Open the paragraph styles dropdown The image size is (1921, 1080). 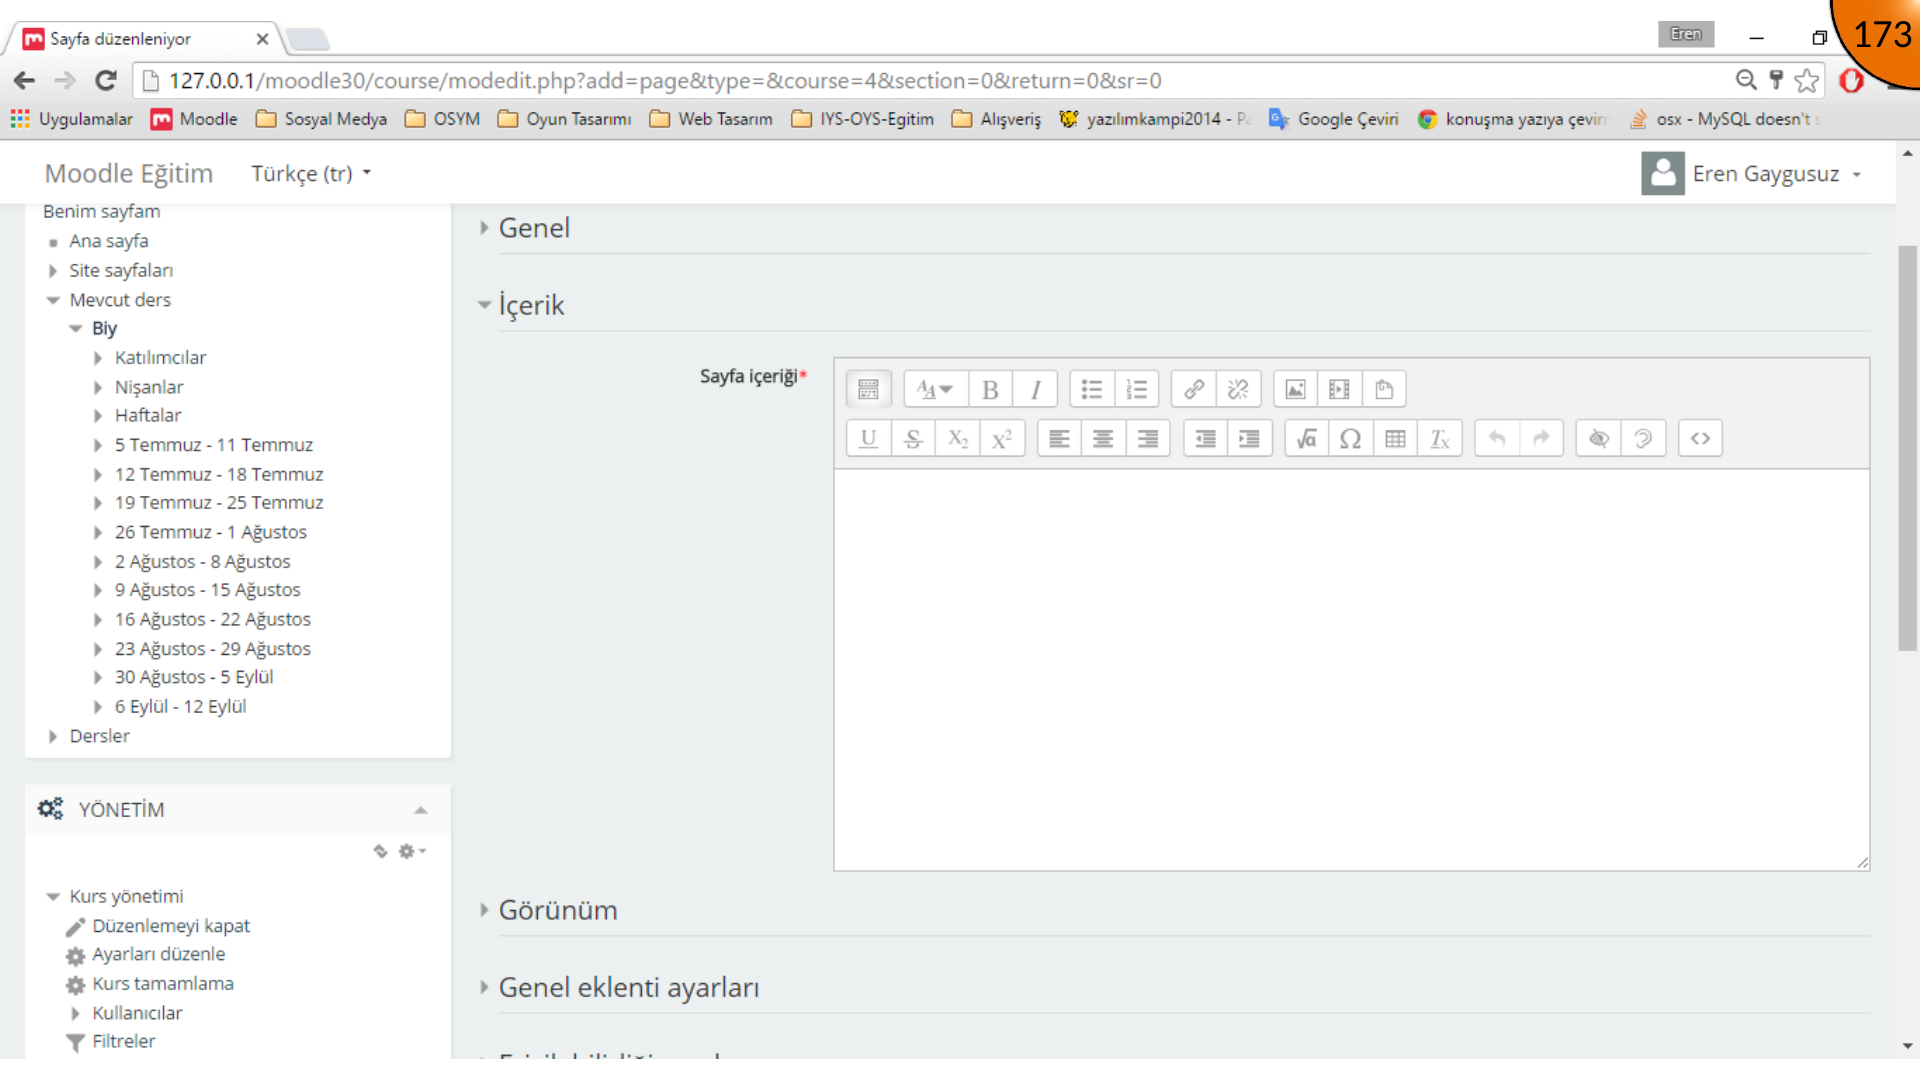935,389
